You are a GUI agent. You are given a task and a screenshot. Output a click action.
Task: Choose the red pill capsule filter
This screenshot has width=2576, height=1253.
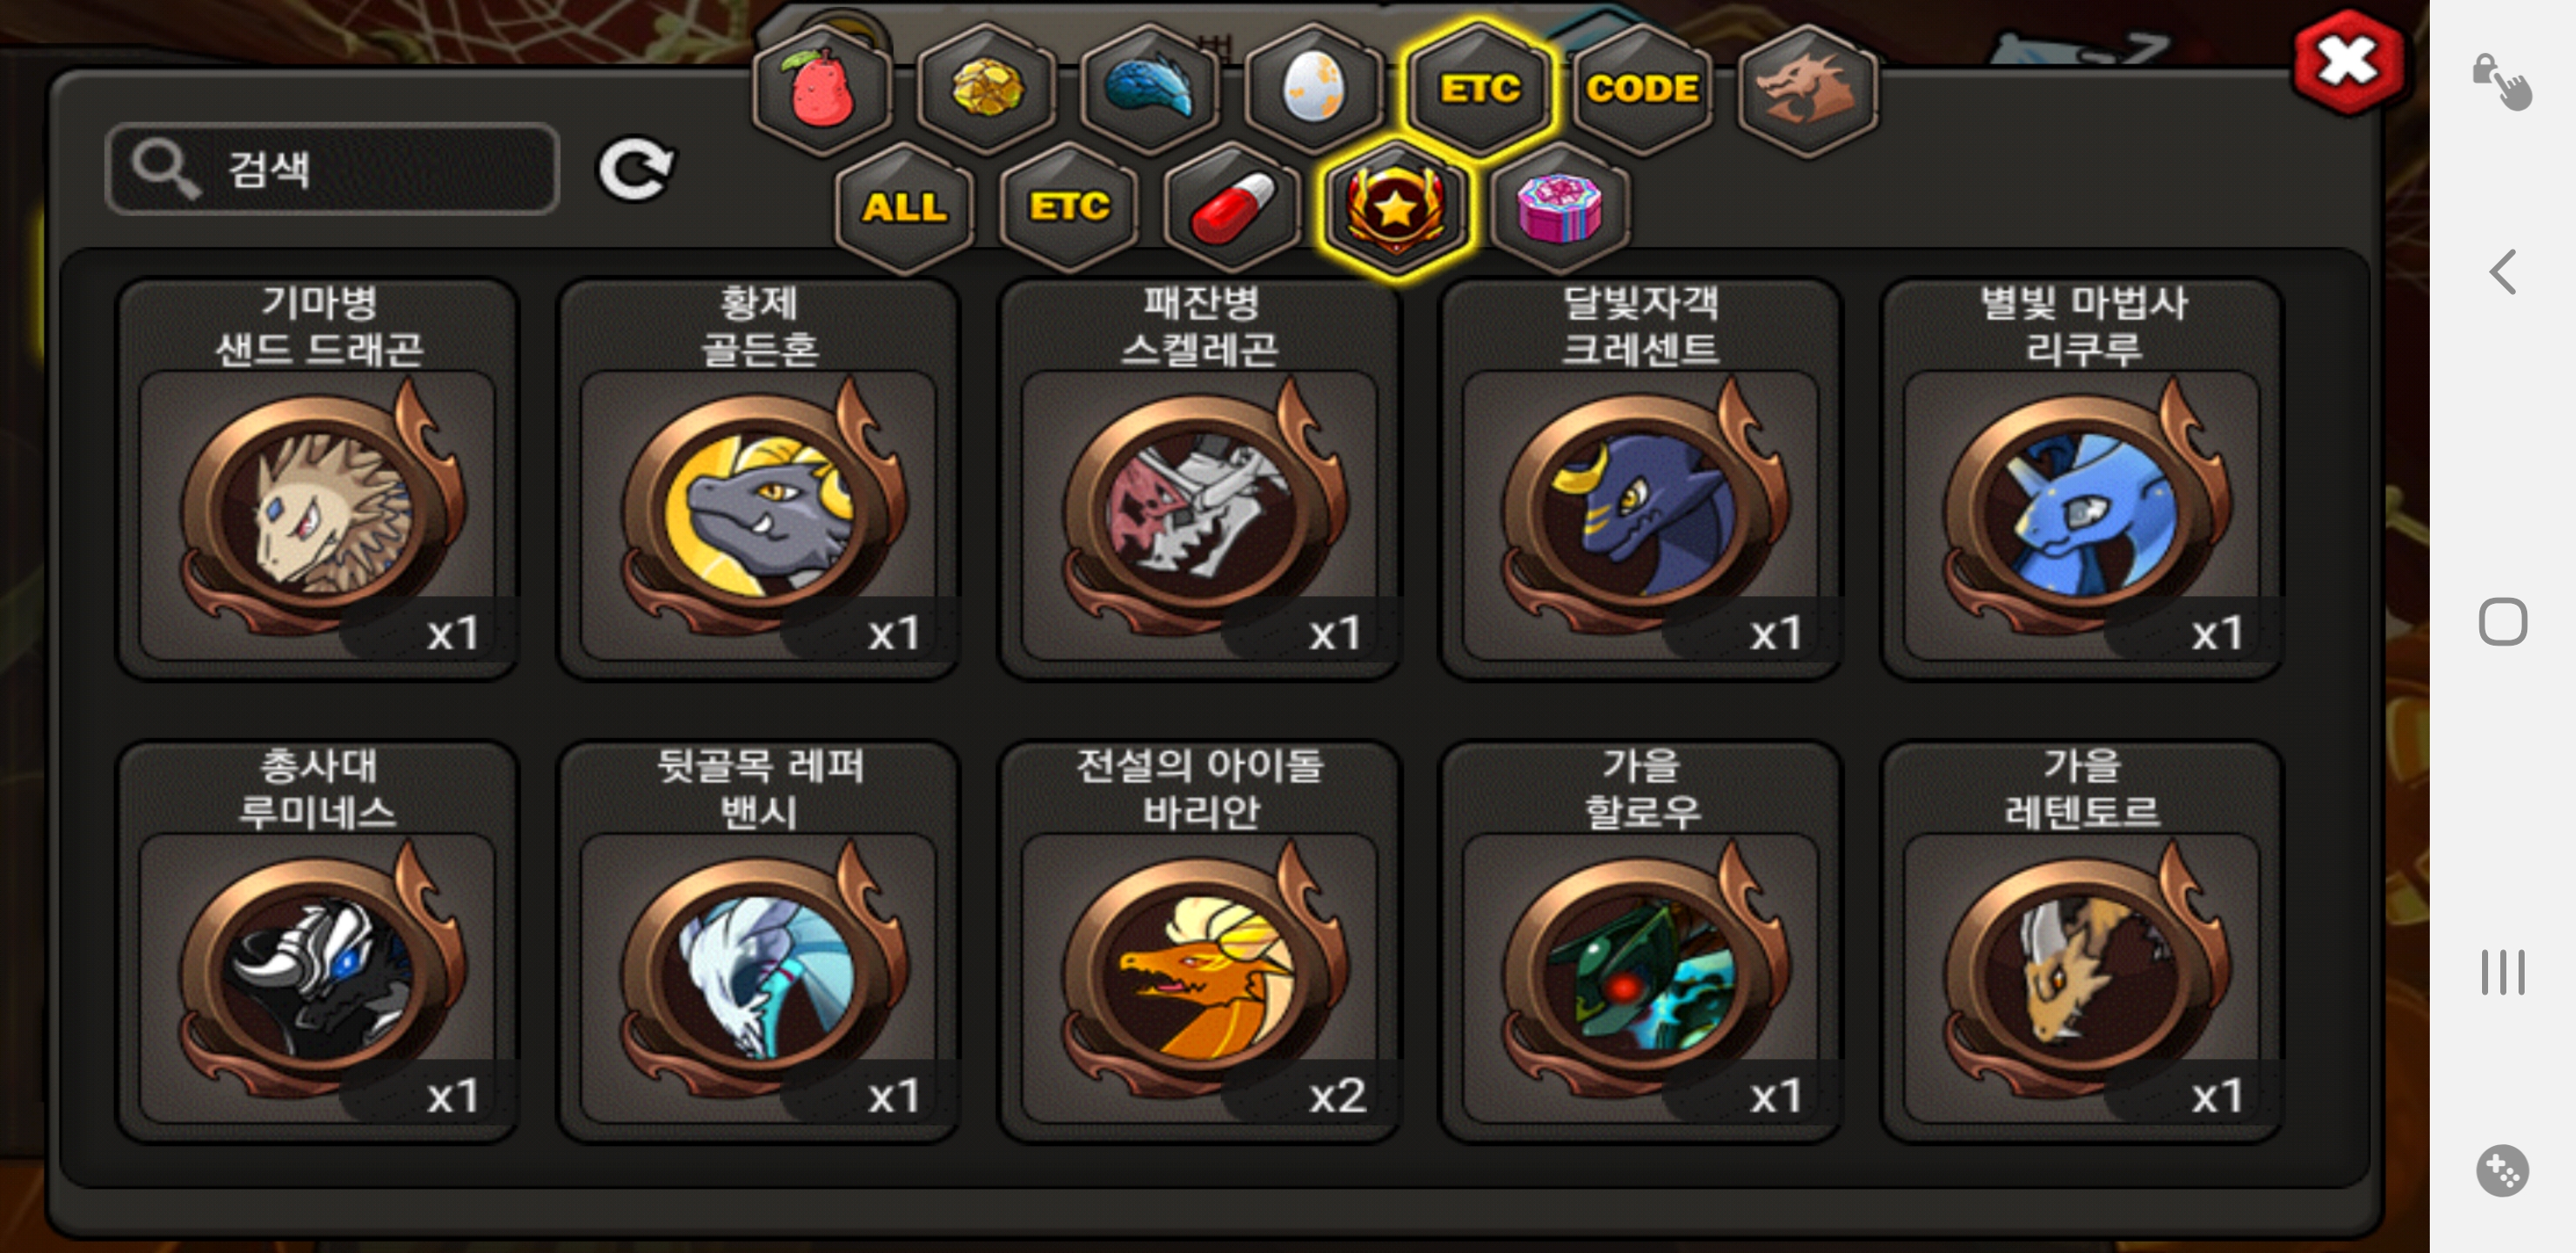[x=1232, y=207]
